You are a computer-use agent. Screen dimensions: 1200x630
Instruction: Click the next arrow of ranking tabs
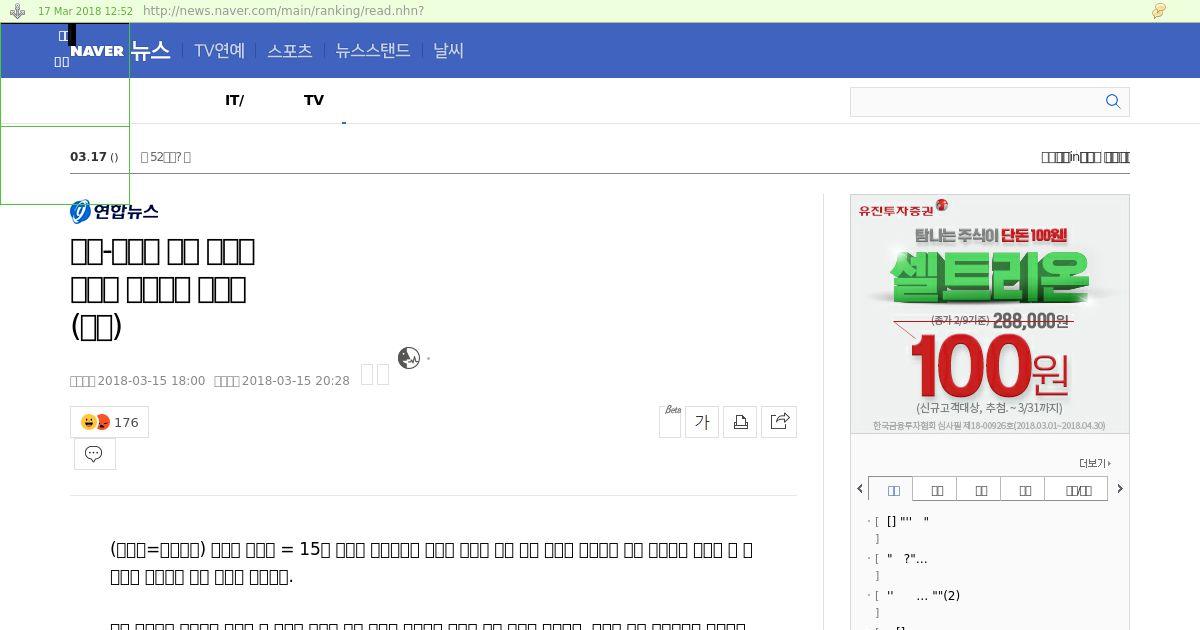1120,489
